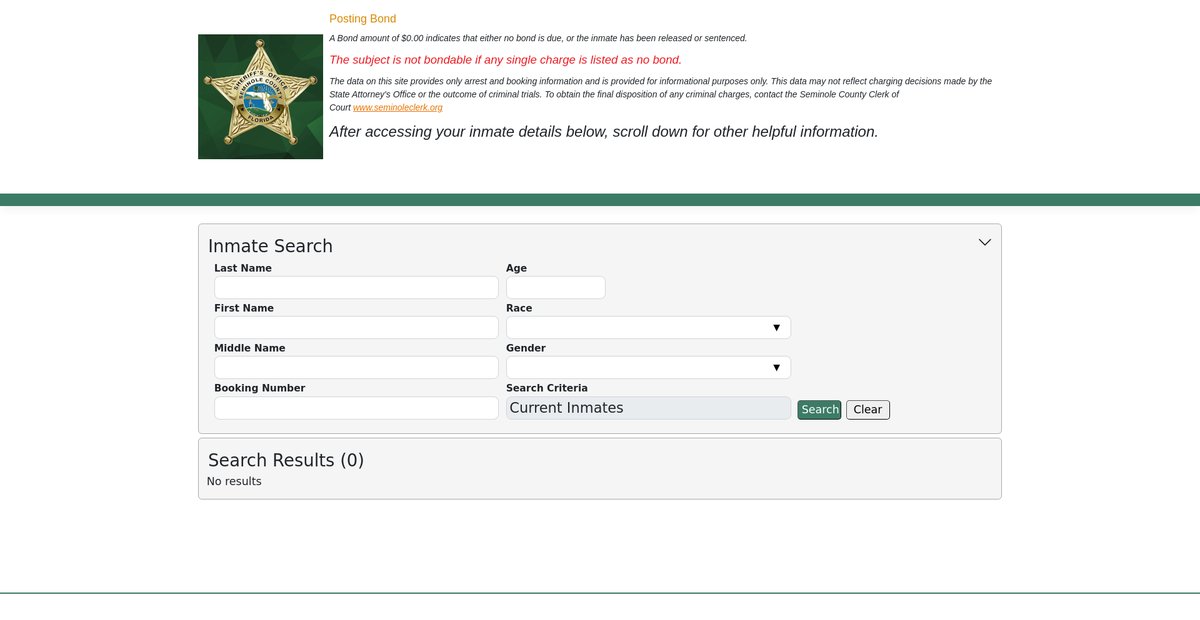Open the Gender dropdown
Viewport: 1200px width, 620px height.
pyautogui.click(x=648, y=368)
